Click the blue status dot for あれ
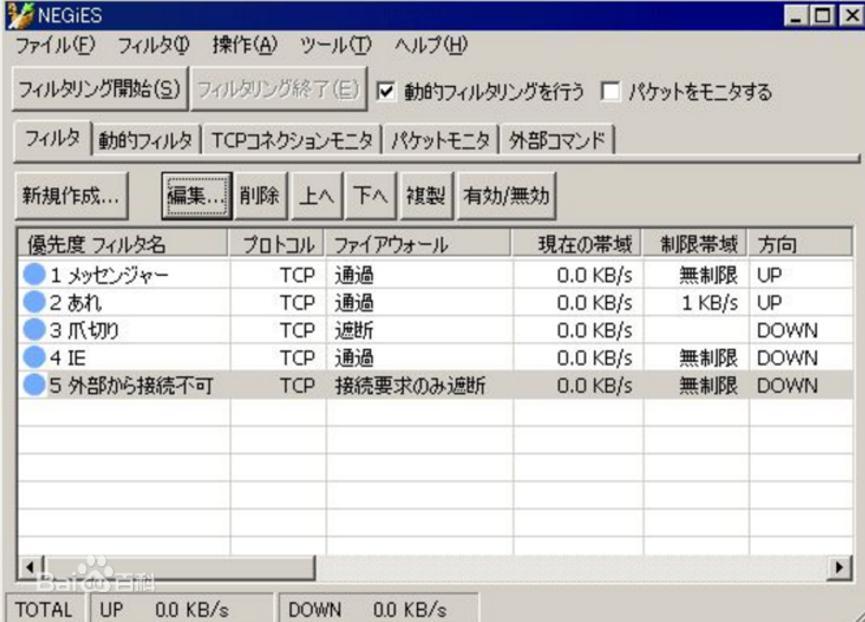Screen dimensions: 865x622 pyautogui.click(x=34, y=302)
